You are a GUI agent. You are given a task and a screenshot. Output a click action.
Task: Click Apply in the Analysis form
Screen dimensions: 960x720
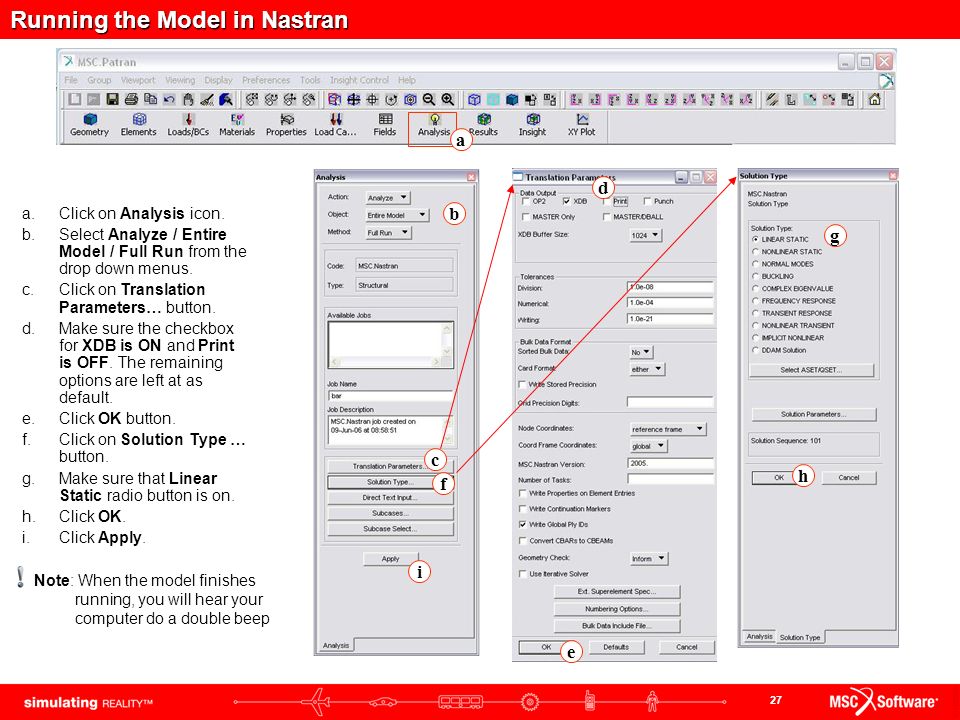tap(391, 558)
